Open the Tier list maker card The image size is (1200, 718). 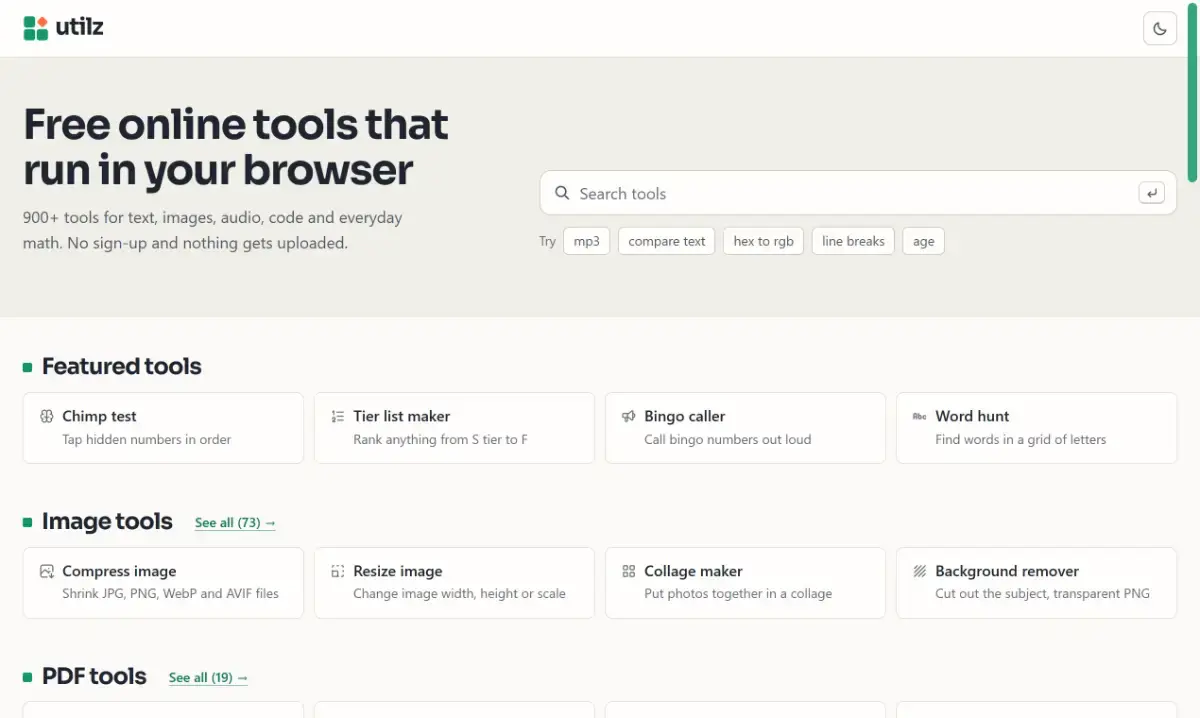click(454, 428)
